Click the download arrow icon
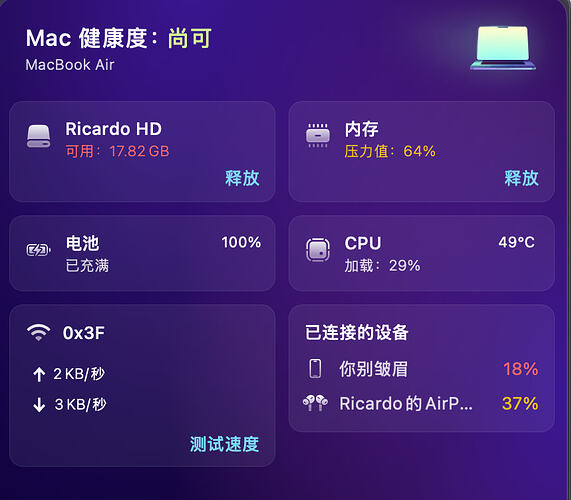 coord(39,405)
